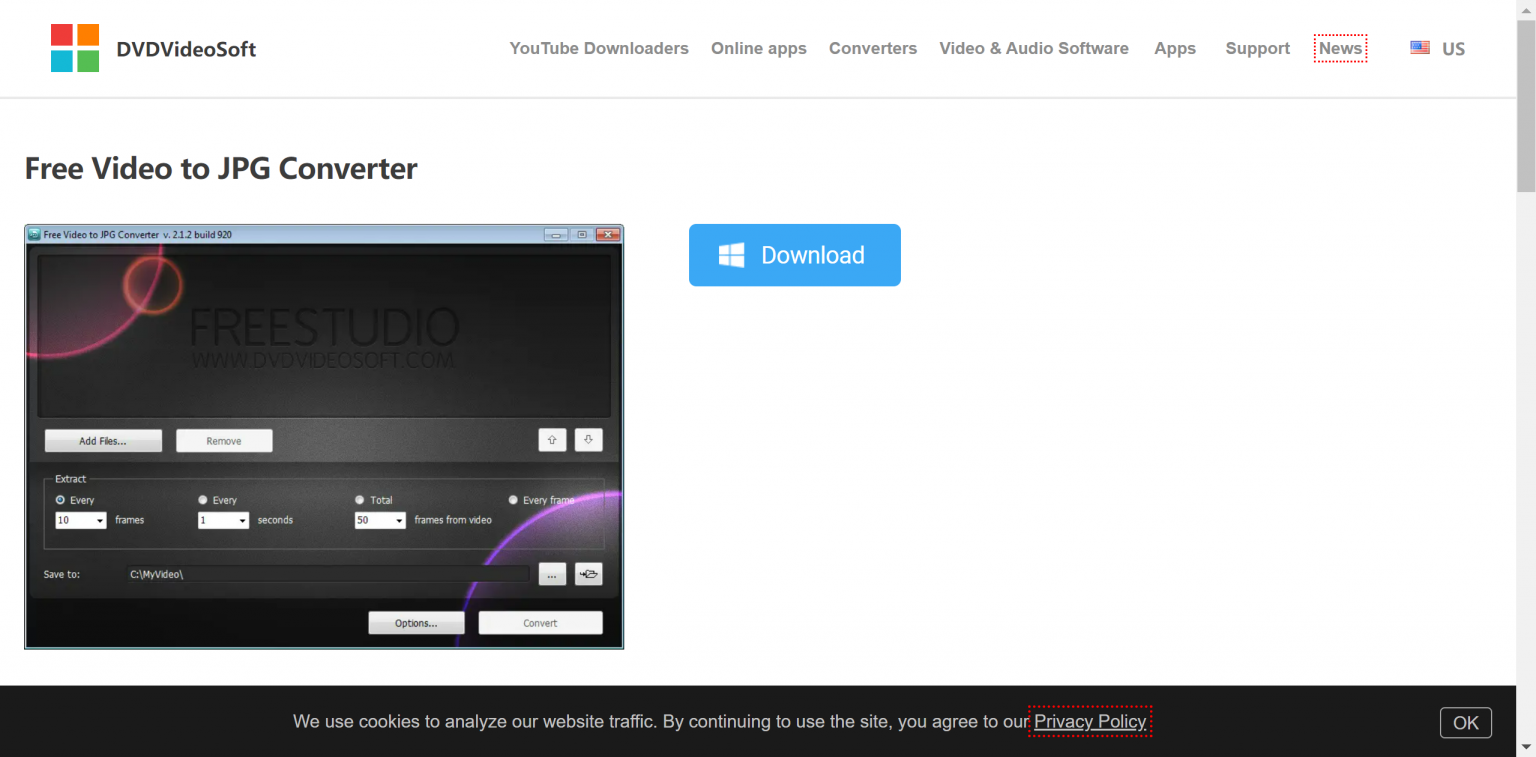The image size is (1536, 757).
Task: Click the US flag icon
Action: (x=1419, y=48)
